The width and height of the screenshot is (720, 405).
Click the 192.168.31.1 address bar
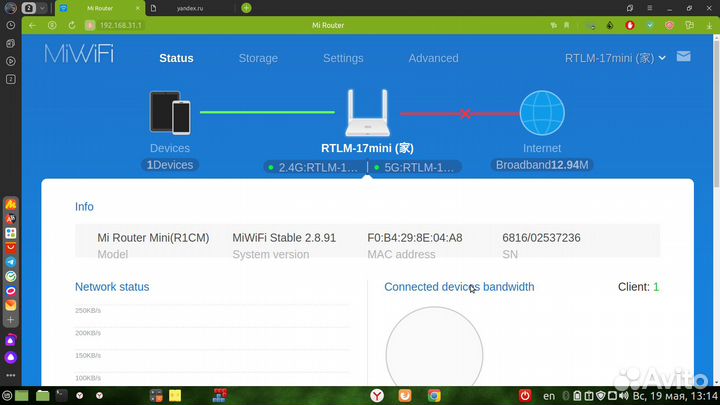pos(120,25)
